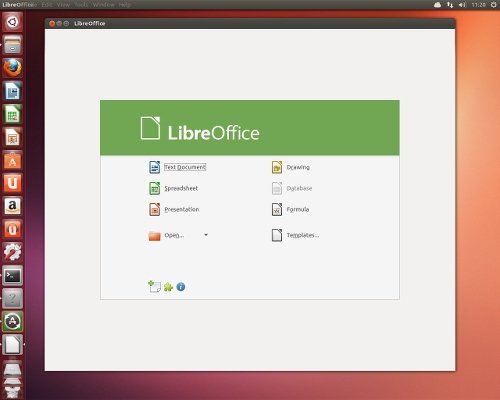The image size is (500, 400).
Task: Open Ubuntu Software Center from the launcher
Action: click(x=13, y=160)
